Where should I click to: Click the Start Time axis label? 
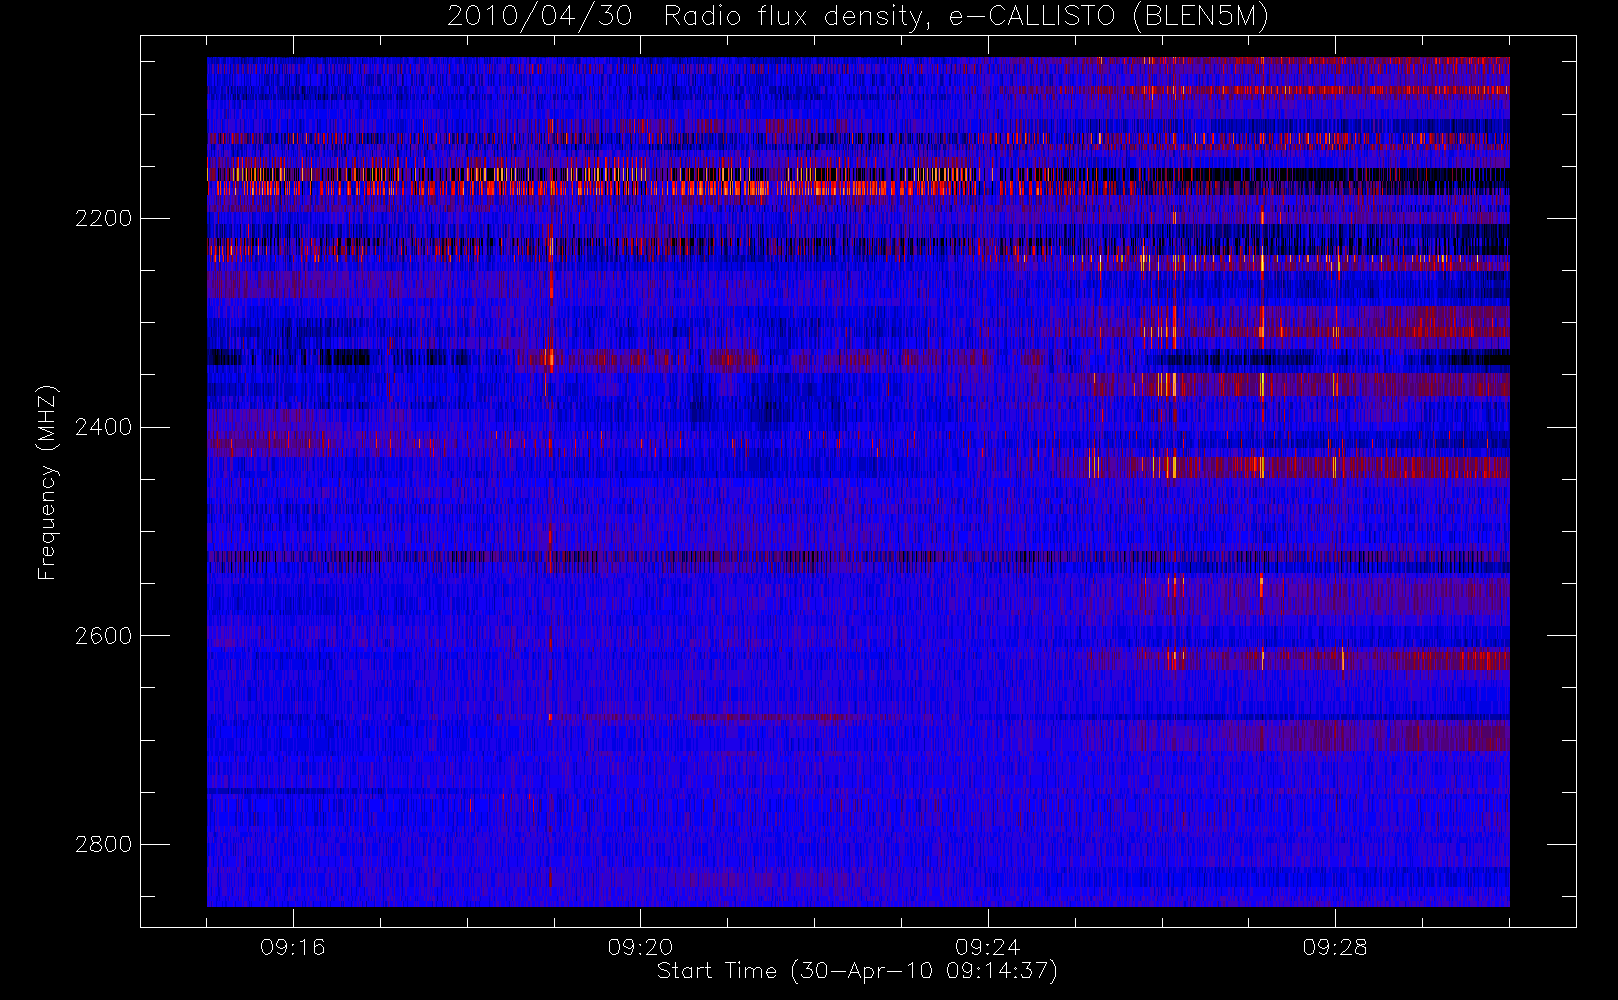857,971
